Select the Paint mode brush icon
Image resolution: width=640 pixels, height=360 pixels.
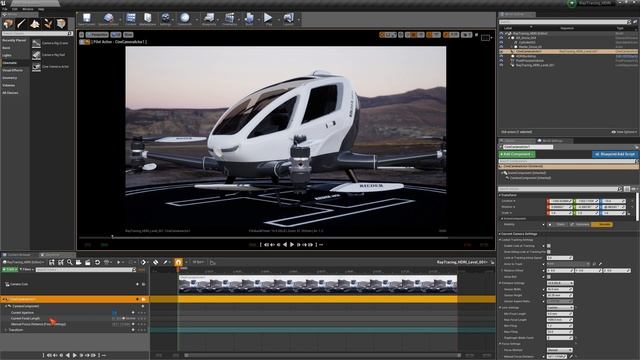click(x=22, y=24)
